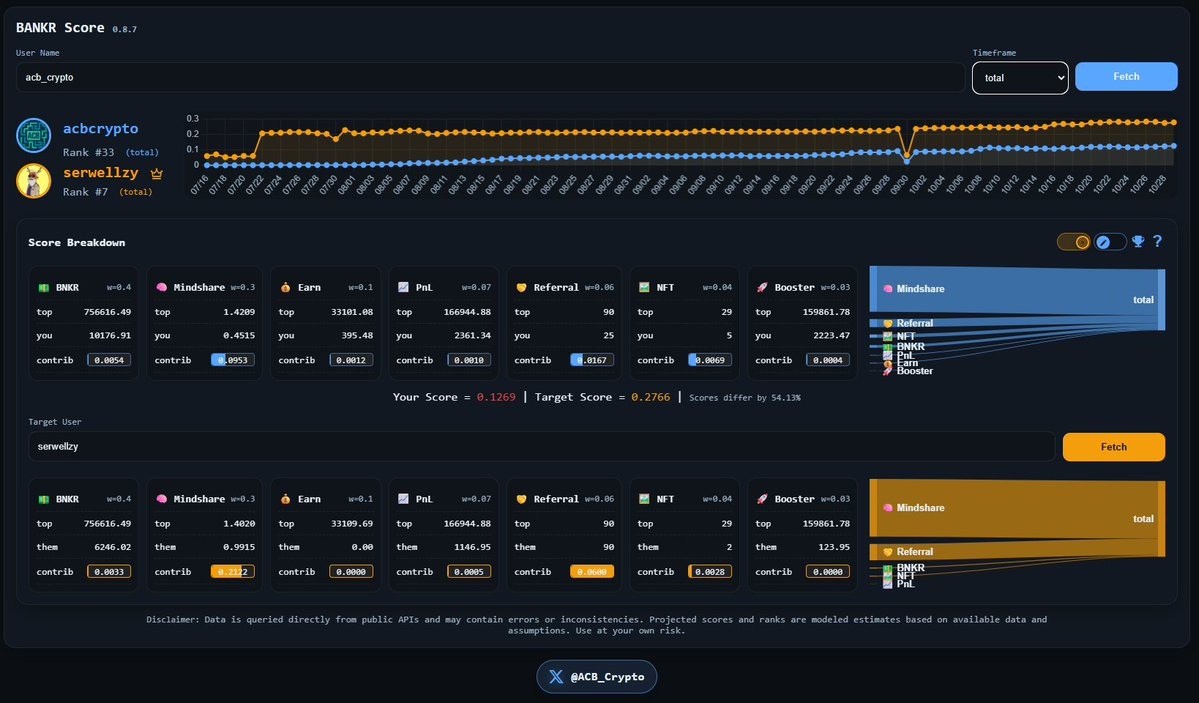This screenshot has width=1199, height=703.
Task: Click the brain icon on your Mindshare card
Action: coord(161,287)
